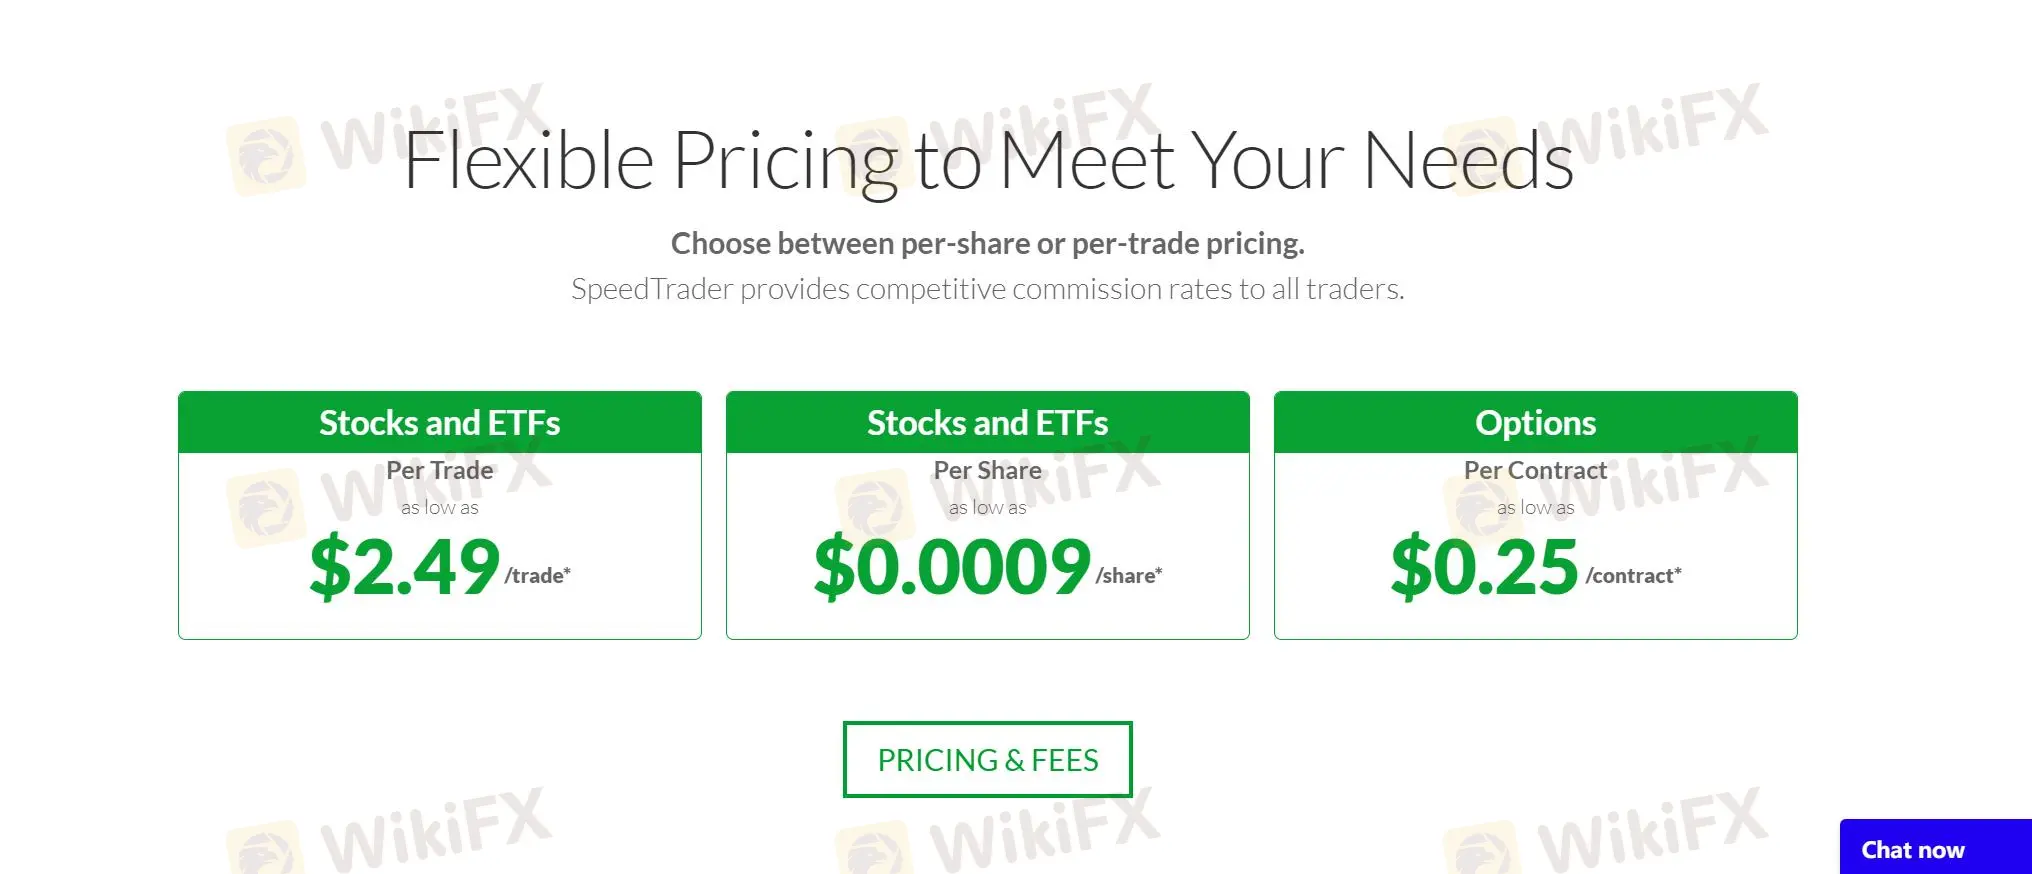This screenshot has width=2032, height=874.
Task: Click the Flexible Pricing to Meet Your Needs heading
Action: [x=987, y=161]
